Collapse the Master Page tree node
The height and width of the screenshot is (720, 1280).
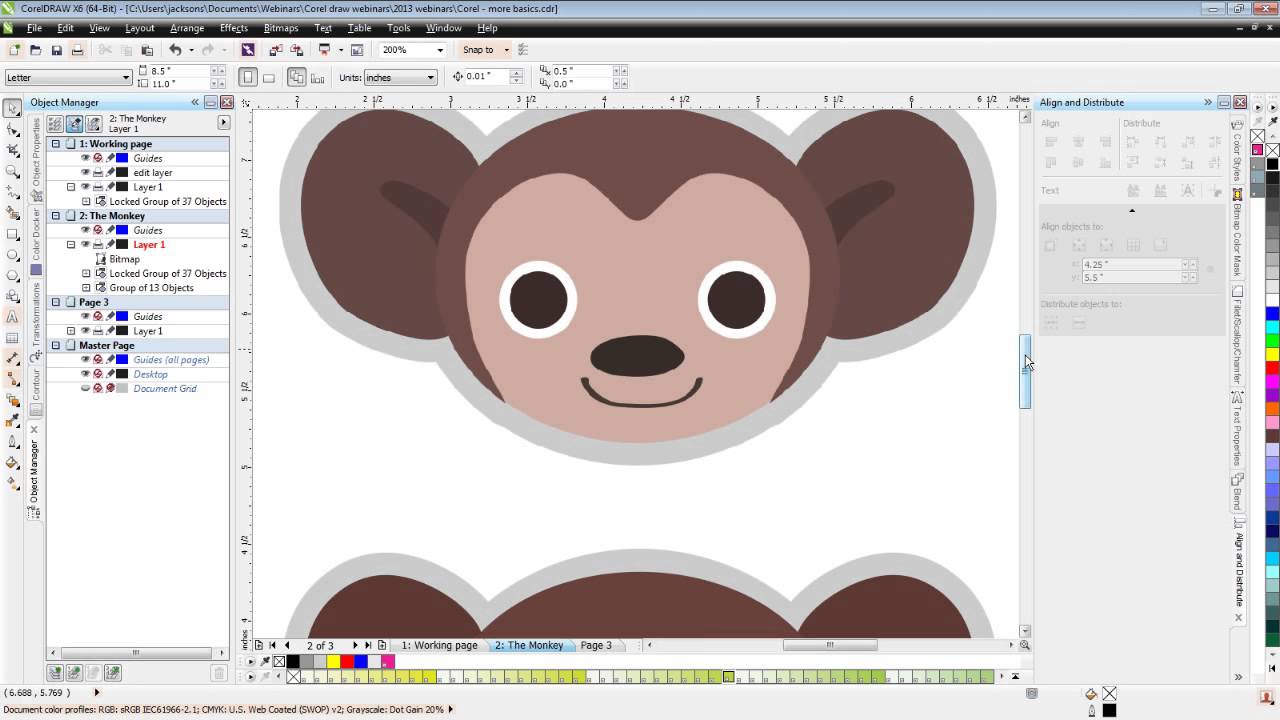(56, 345)
